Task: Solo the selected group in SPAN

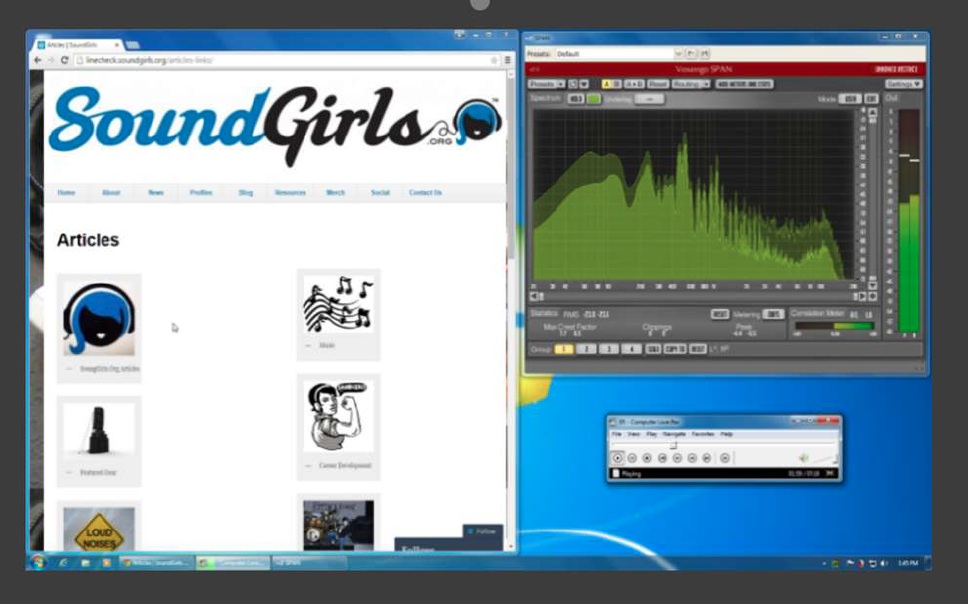Action: click(x=655, y=350)
